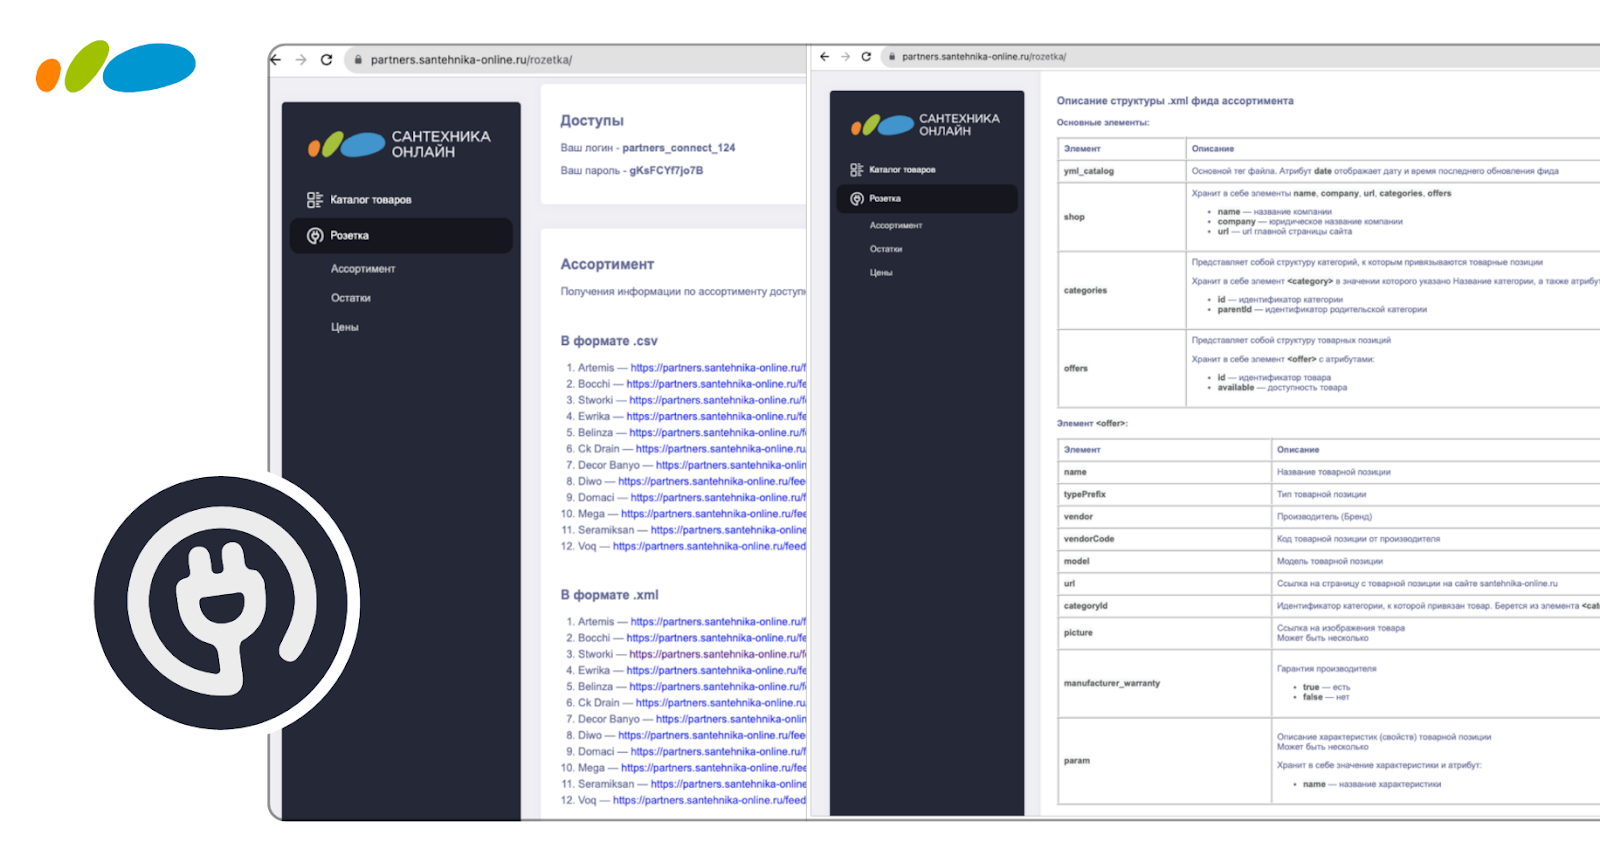Open Ассортимент submenu in left sidebar
This screenshot has height=849, width=1600.
tap(363, 269)
